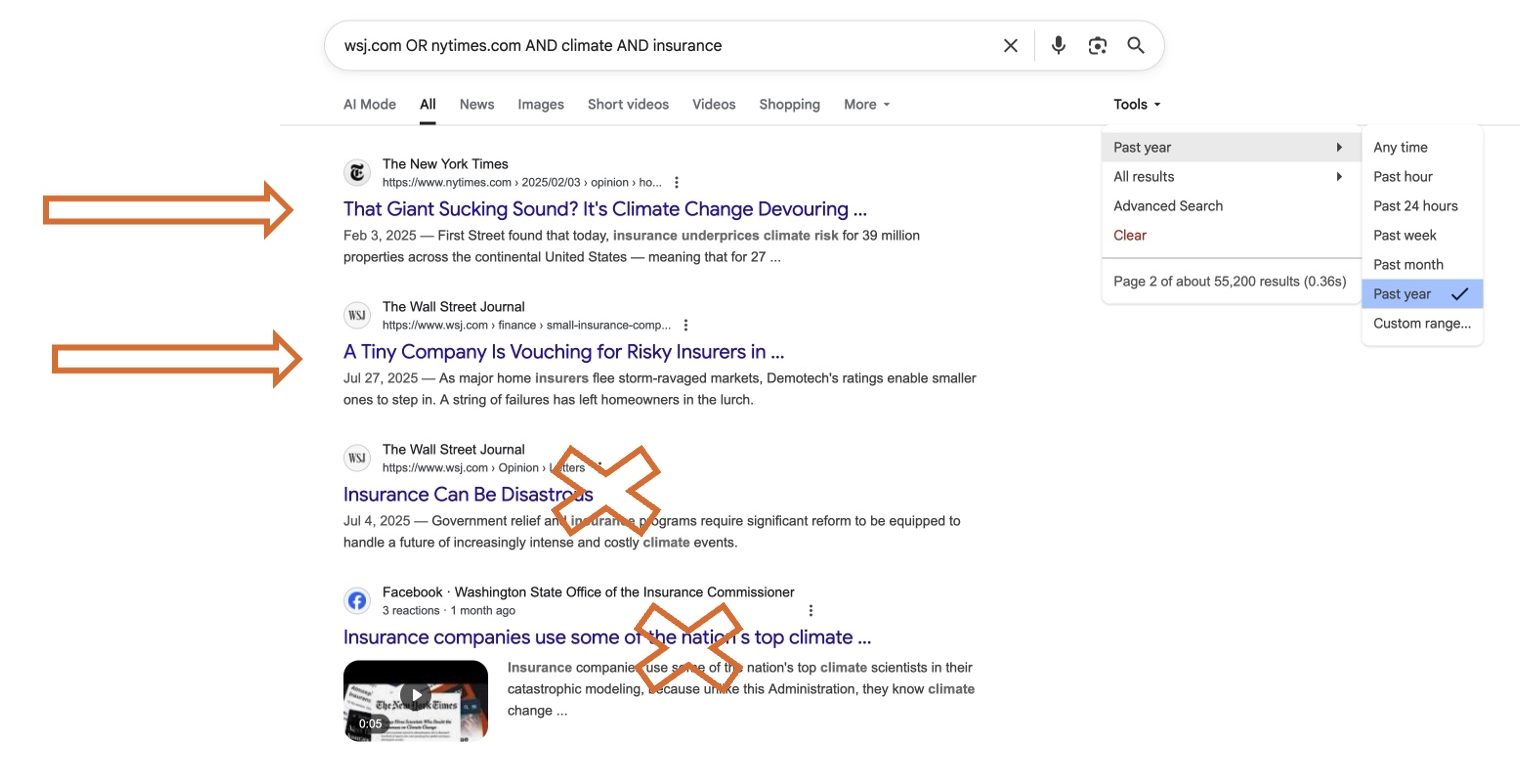Click the 'Feb 3, 2025' result snippet
This screenshot has width=1520, height=768.
(x=631, y=246)
